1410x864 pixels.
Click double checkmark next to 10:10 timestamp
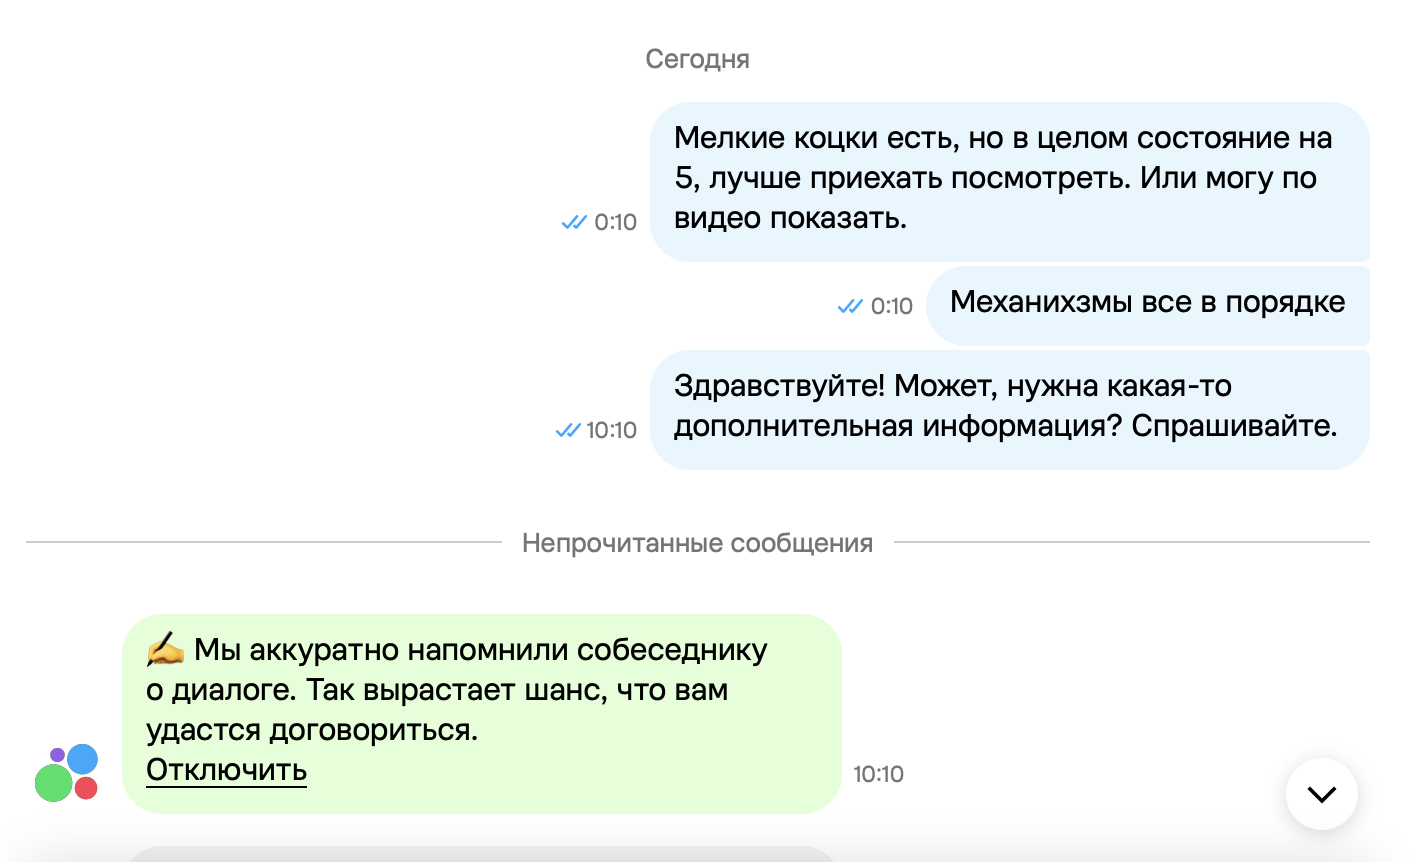pyautogui.click(x=568, y=430)
